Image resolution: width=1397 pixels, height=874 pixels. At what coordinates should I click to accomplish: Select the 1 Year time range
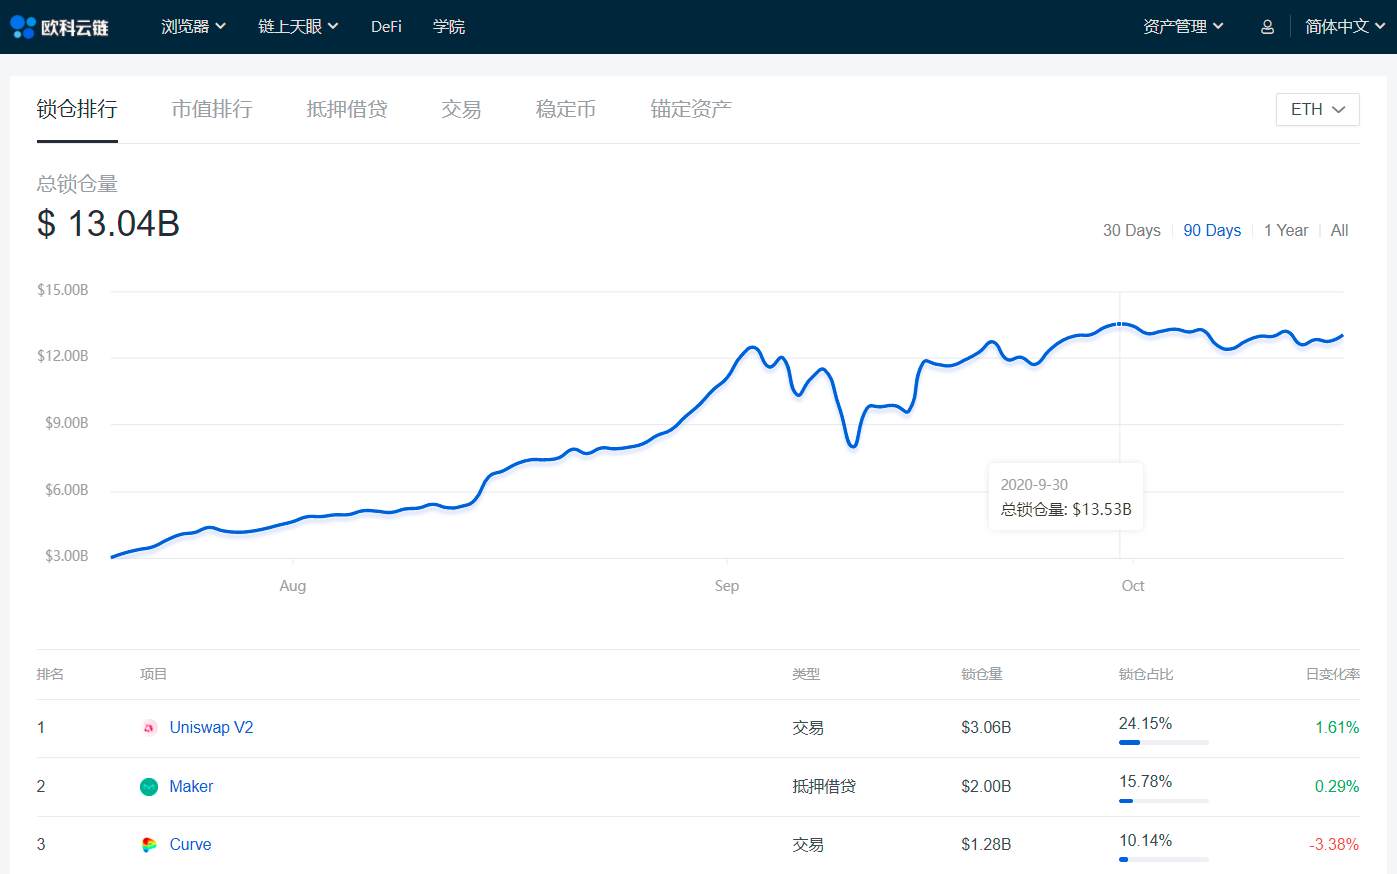click(x=1286, y=230)
